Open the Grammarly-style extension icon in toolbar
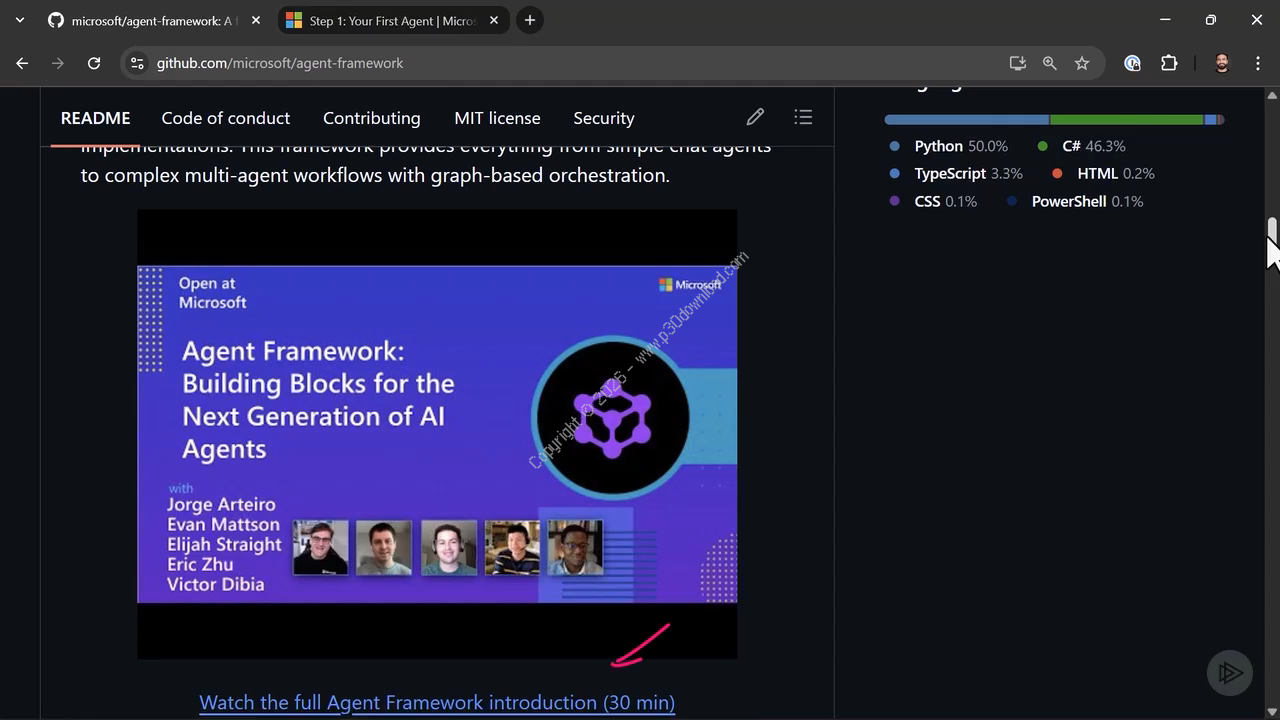This screenshot has height=720, width=1280. (x=1132, y=63)
